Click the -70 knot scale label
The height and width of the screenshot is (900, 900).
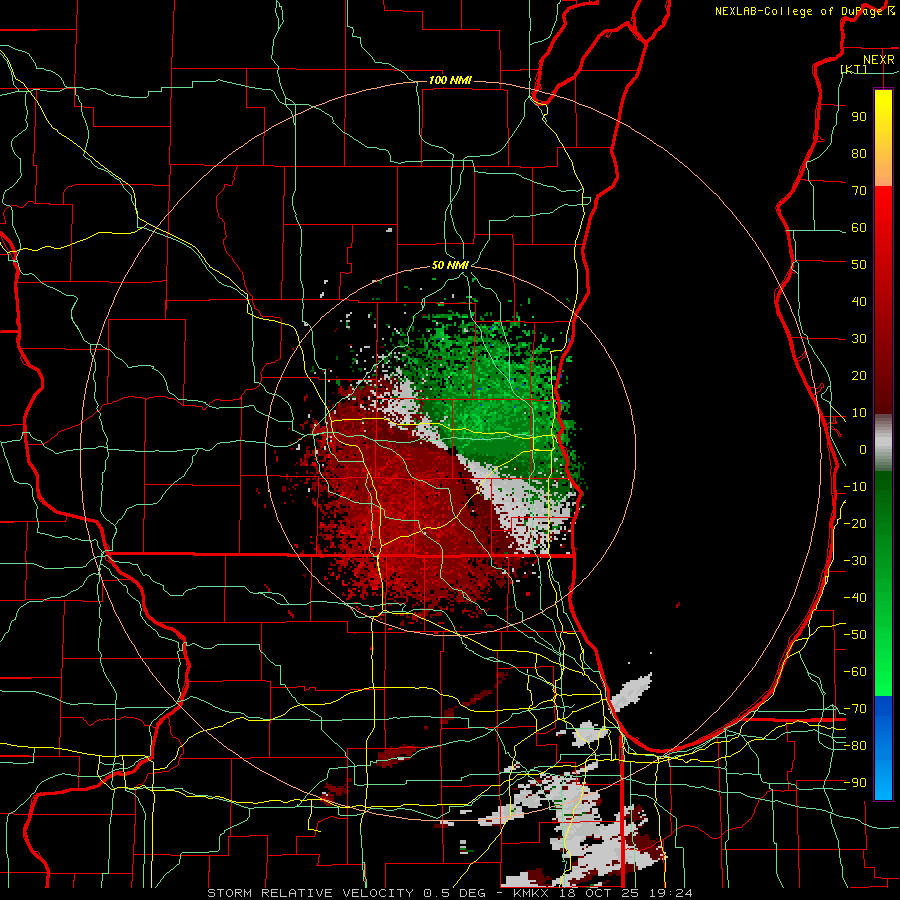(x=855, y=709)
